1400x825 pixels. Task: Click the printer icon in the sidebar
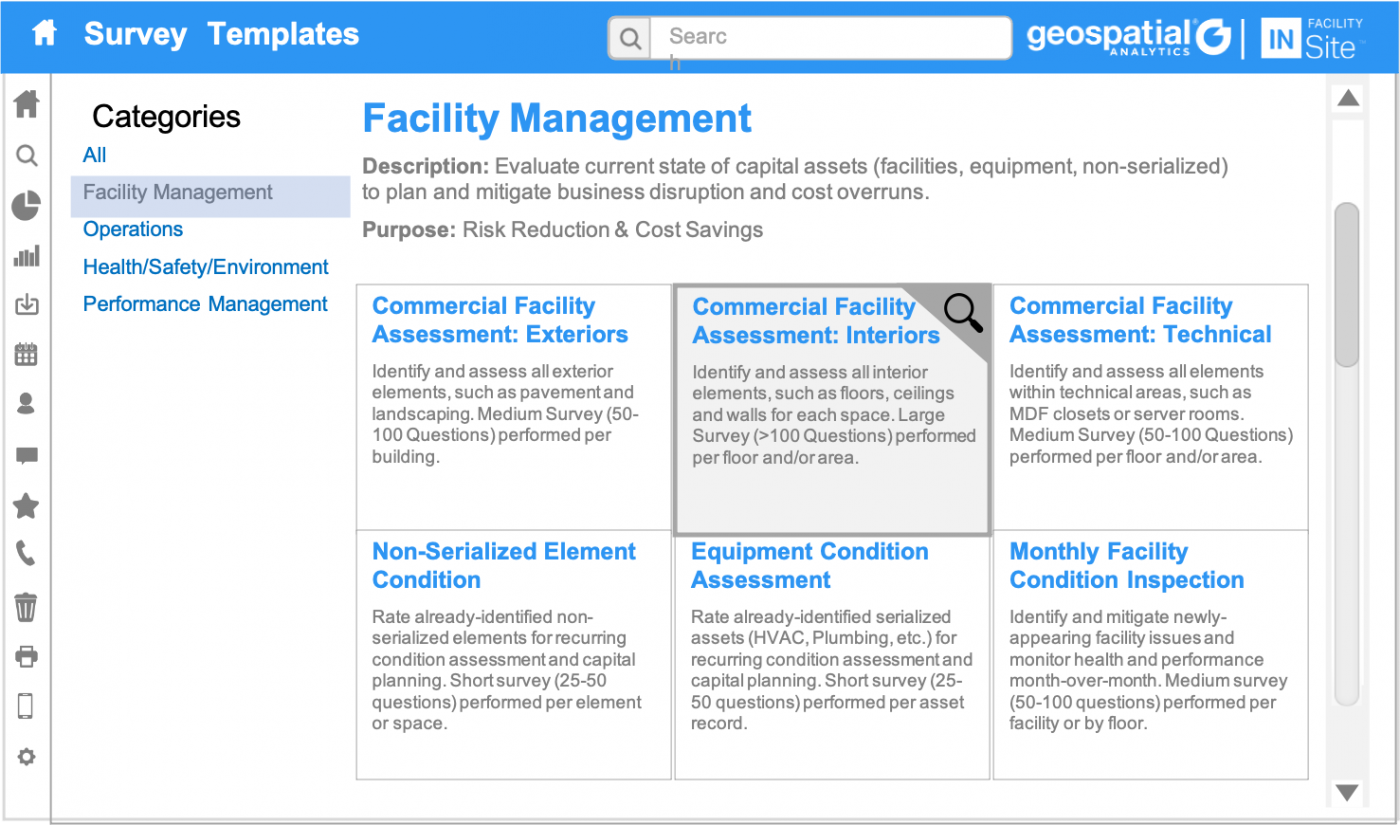(26, 657)
